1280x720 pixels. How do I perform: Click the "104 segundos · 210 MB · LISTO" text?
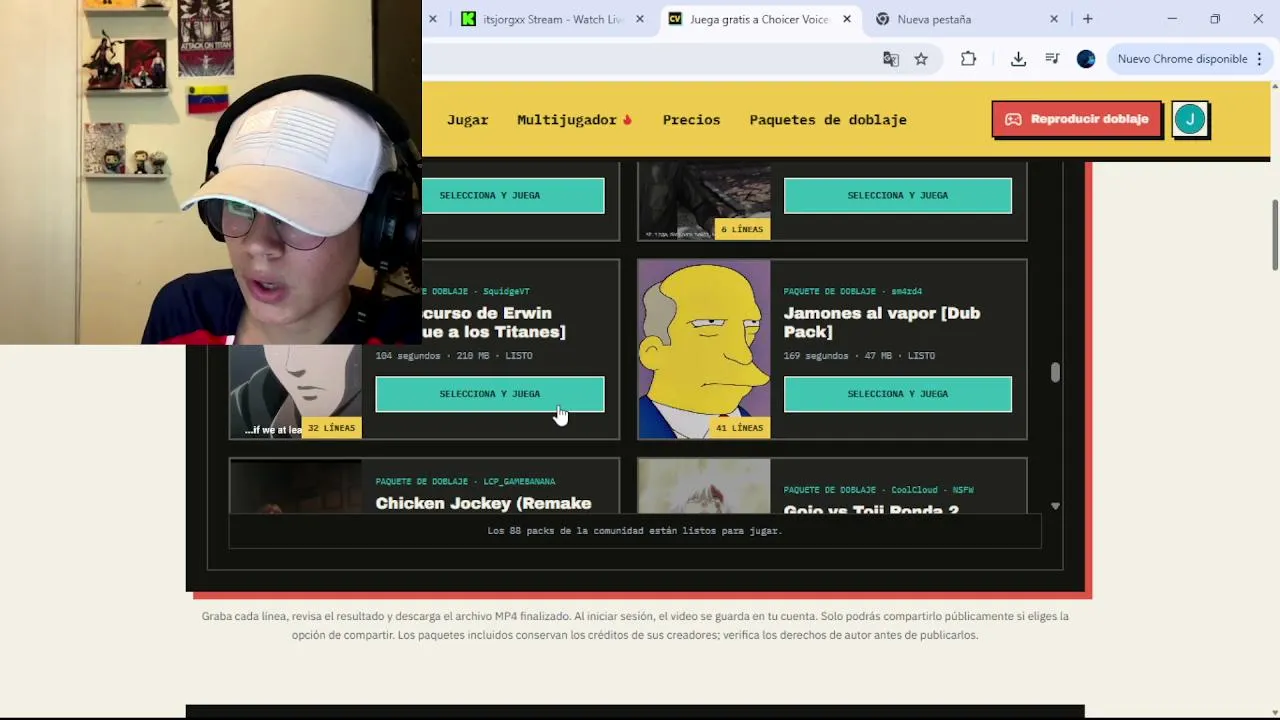[x=454, y=356]
